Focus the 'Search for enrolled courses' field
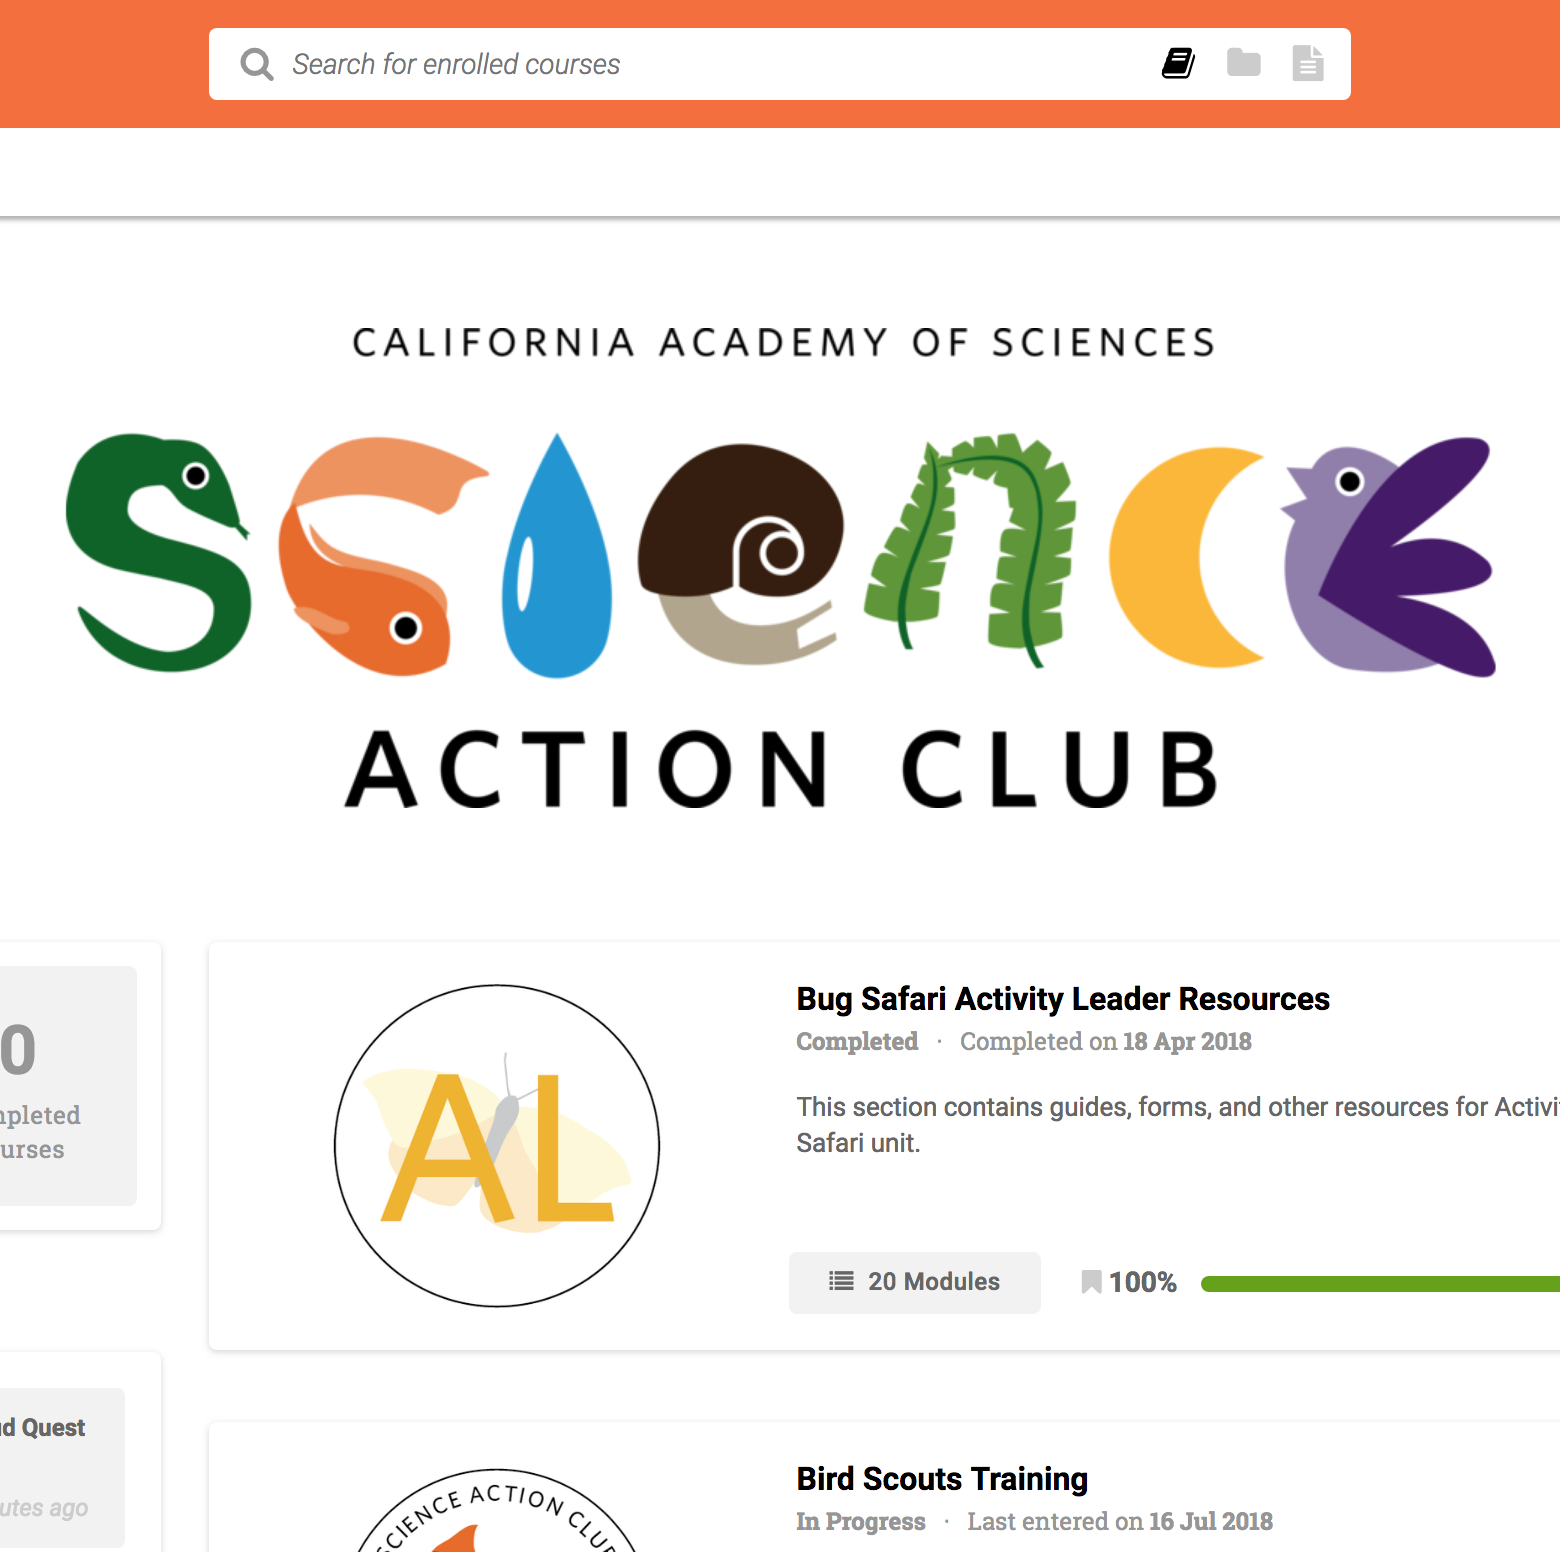The image size is (1560, 1552). [x=700, y=64]
